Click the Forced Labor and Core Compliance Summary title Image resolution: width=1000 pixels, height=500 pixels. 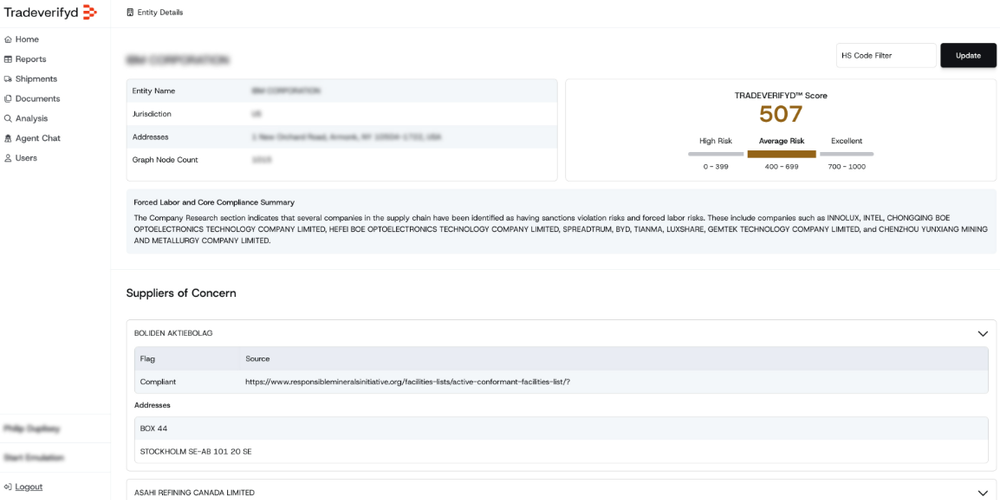click(214, 202)
